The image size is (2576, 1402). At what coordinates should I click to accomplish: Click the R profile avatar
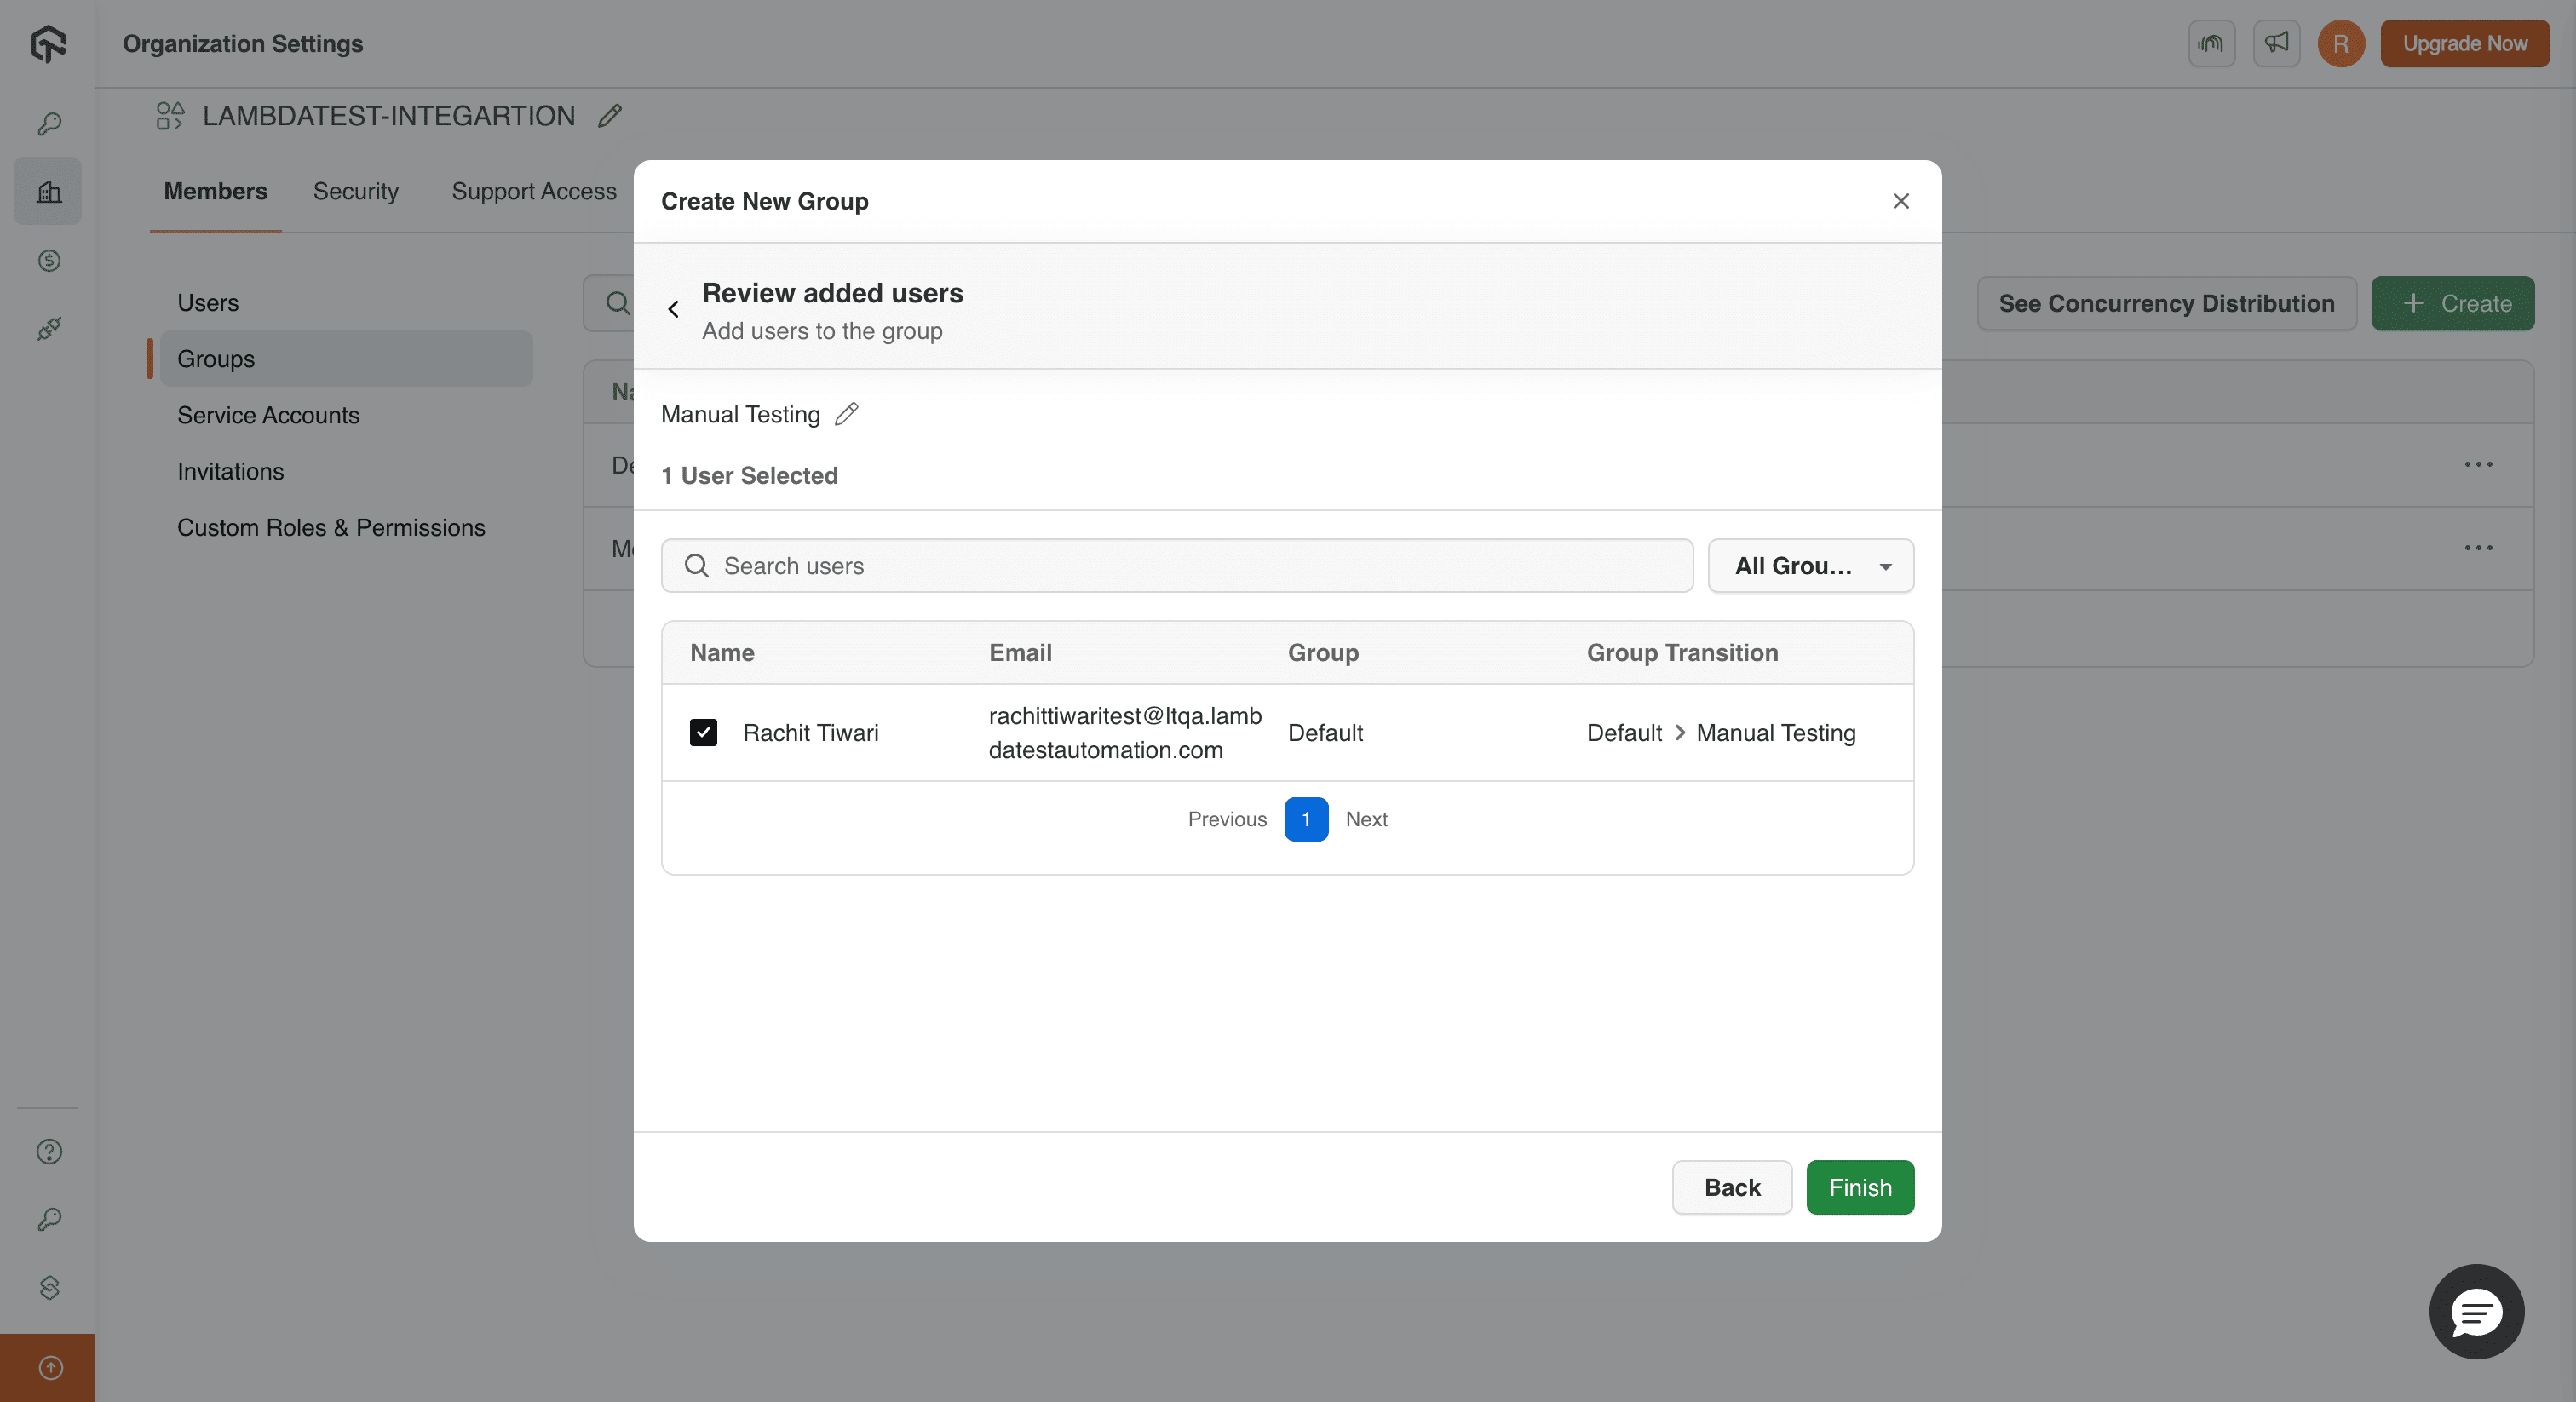2340,43
